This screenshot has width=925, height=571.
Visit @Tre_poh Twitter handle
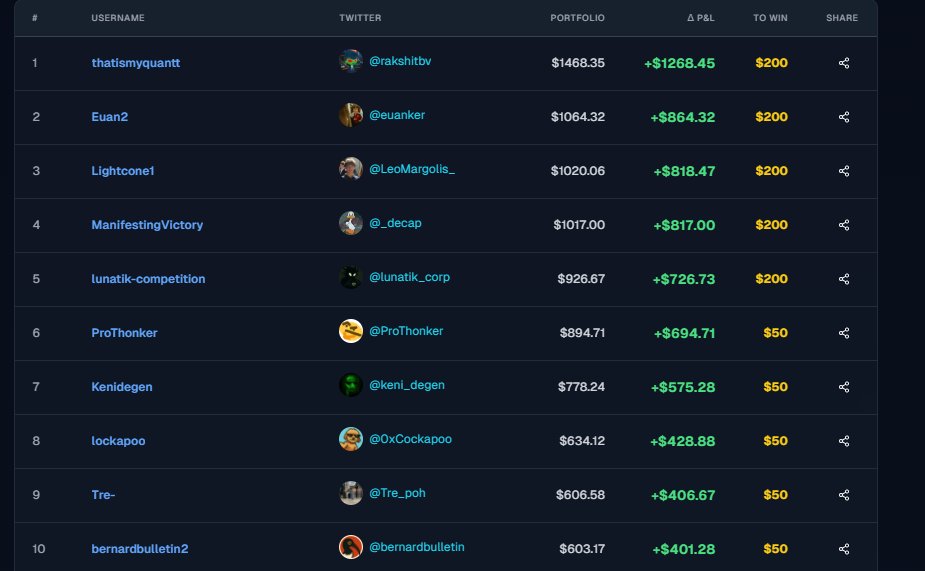point(397,493)
